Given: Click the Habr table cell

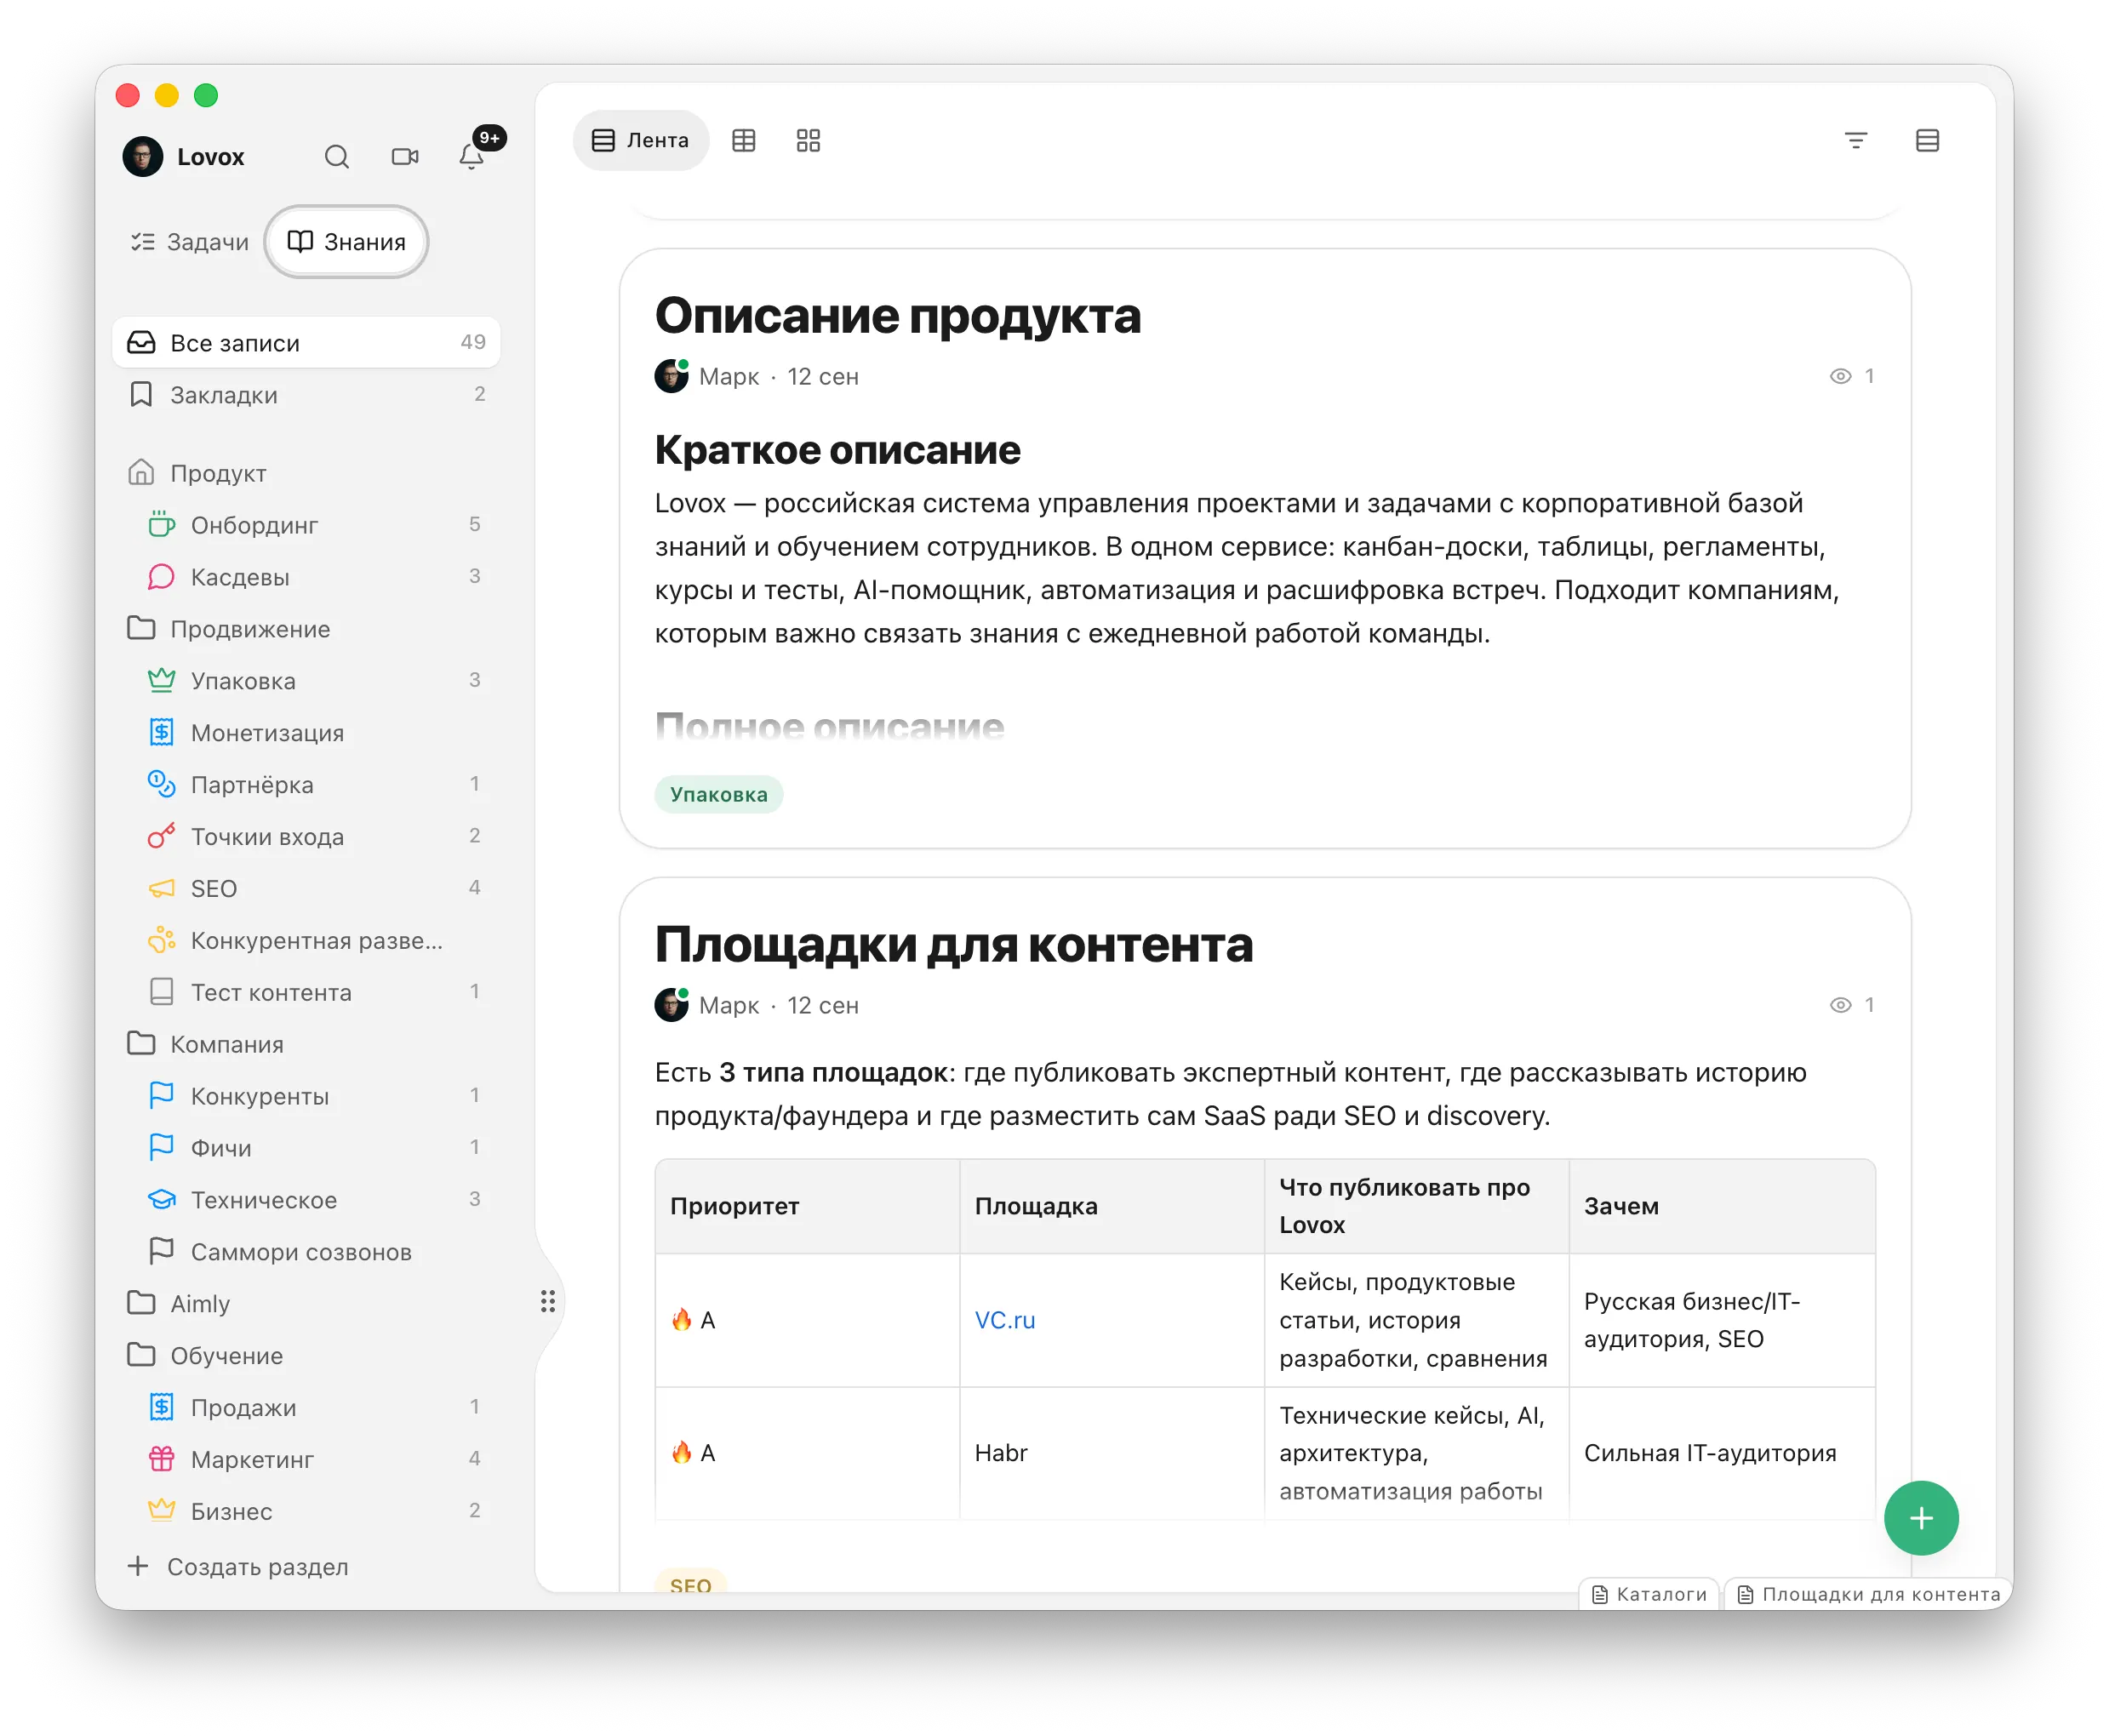Looking at the screenshot, I should [1112, 1453].
